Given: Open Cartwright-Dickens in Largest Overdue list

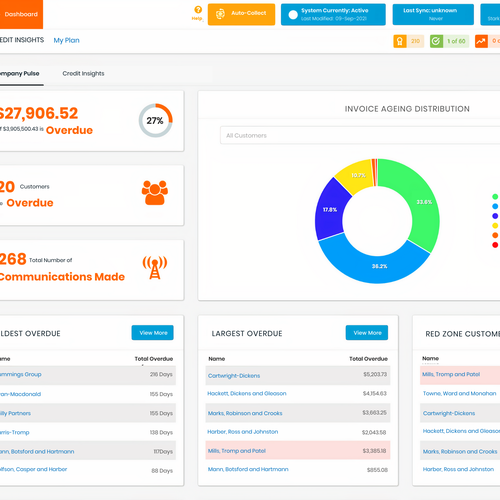Looking at the screenshot, I should (x=234, y=376).
